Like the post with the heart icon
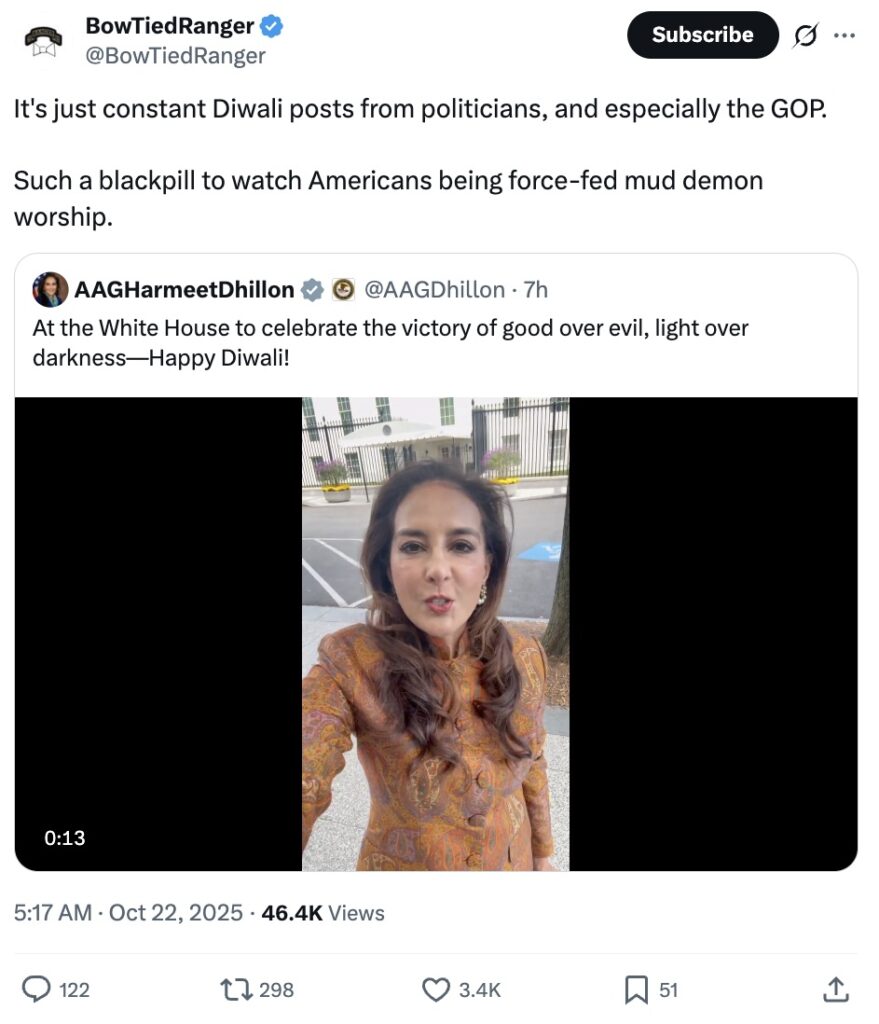 [436, 989]
